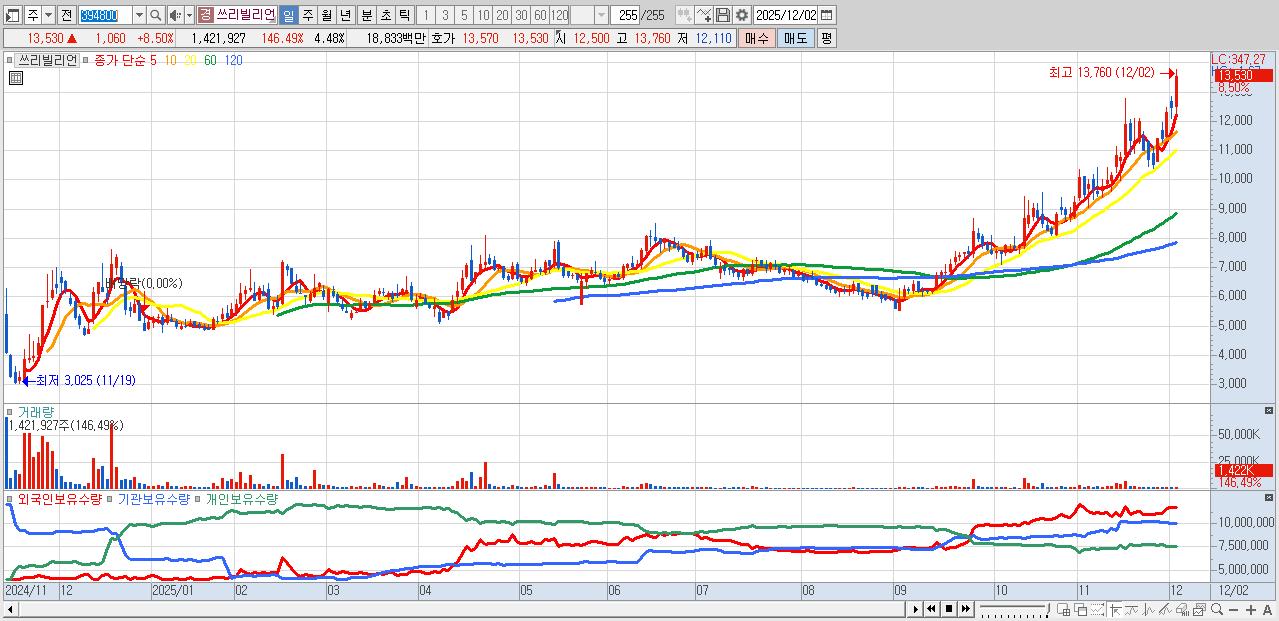The height and width of the screenshot is (621, 1279).
Task: Click the green 60 moving average label
Action: coord(210,60)
